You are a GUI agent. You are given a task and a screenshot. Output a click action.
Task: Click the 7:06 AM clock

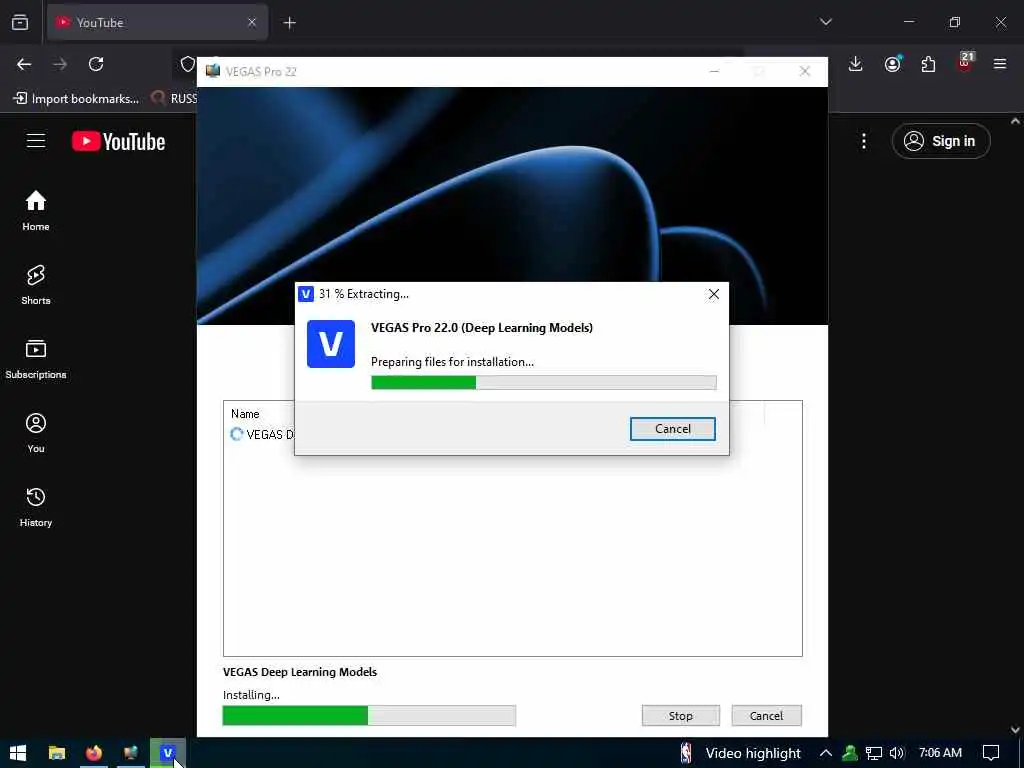click(940, 753)
